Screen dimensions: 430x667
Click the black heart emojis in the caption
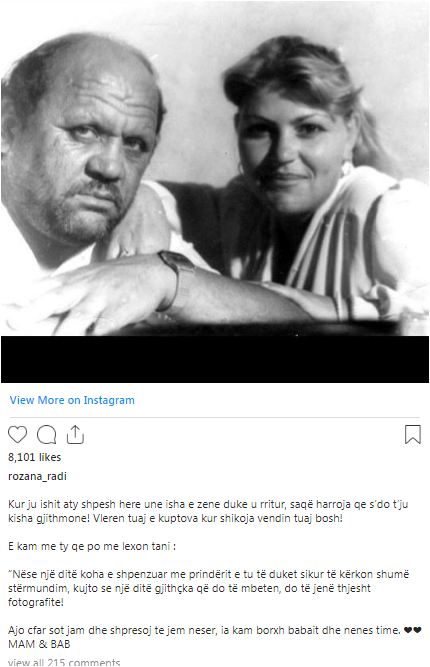click(x=413, y=630)
